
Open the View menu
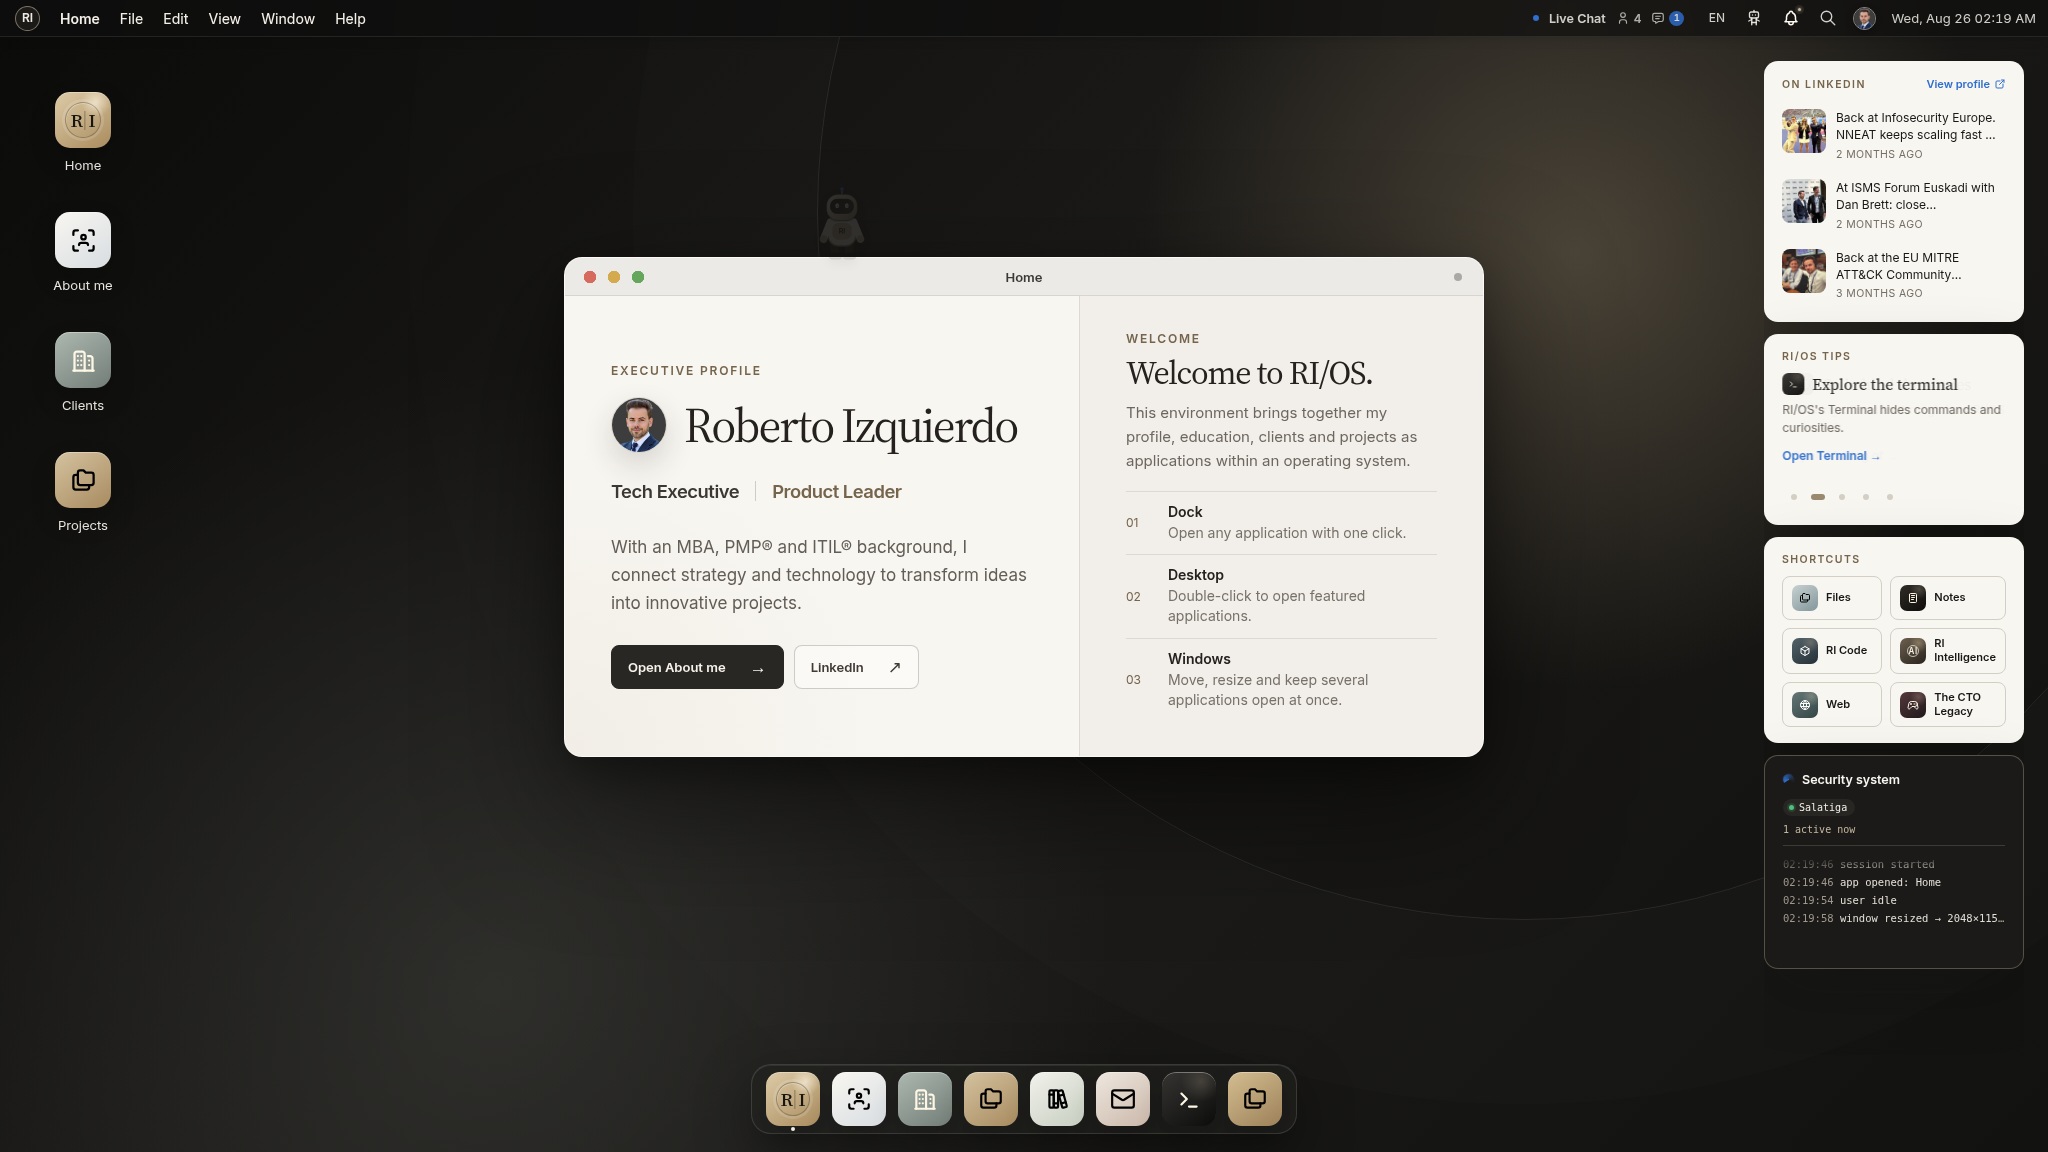[x=224, y=18]
